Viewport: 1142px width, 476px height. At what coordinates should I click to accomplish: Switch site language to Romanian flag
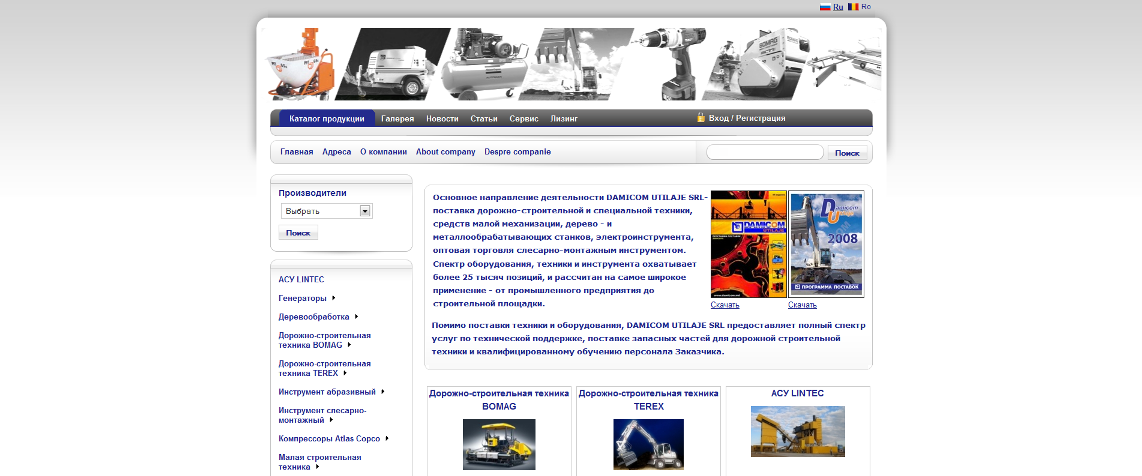click(853, 7)
